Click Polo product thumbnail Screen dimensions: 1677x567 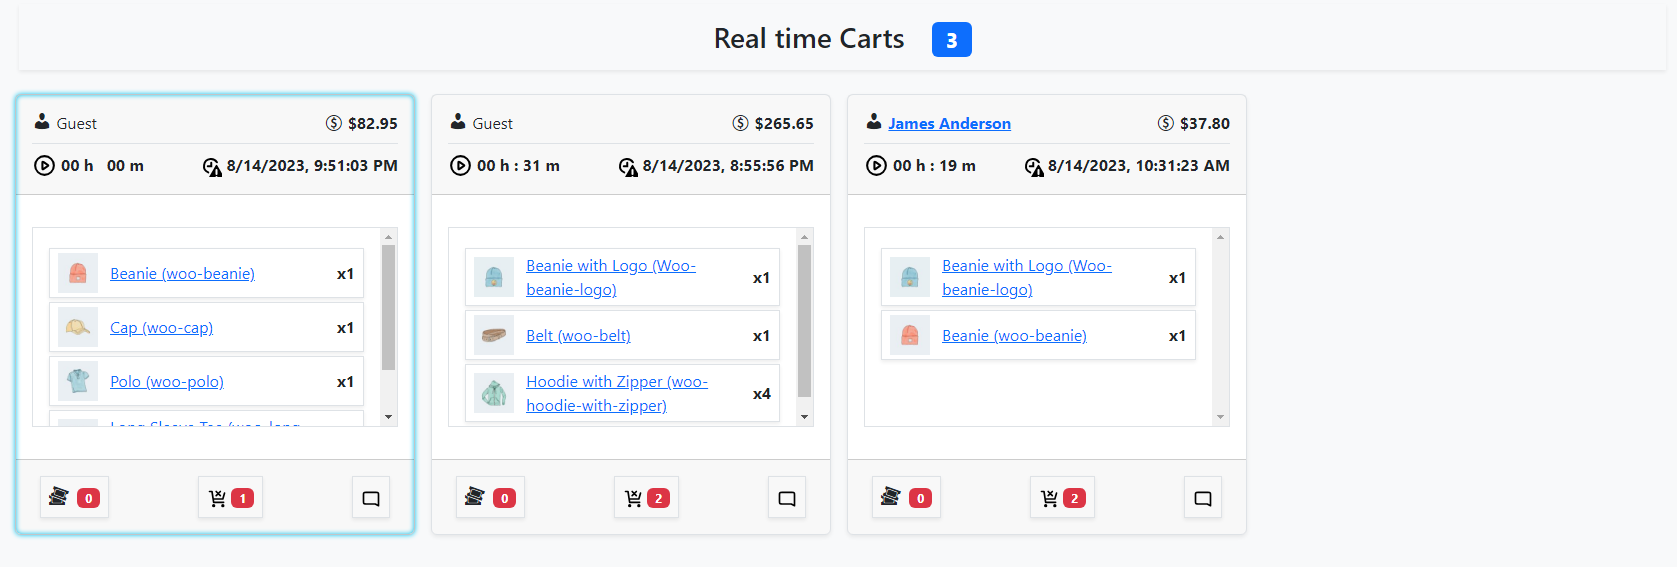point(78,381)
